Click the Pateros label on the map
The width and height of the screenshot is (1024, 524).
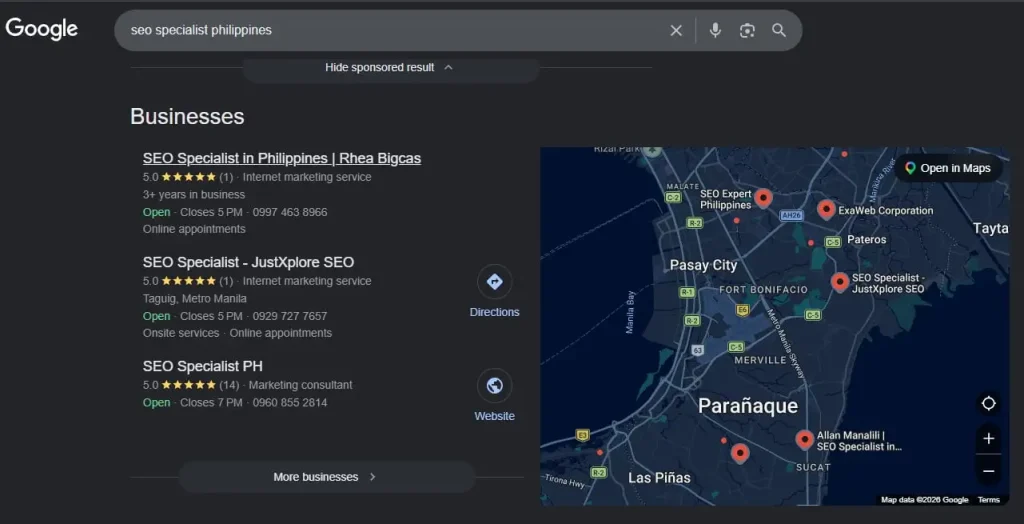click(x=867, y=240)
